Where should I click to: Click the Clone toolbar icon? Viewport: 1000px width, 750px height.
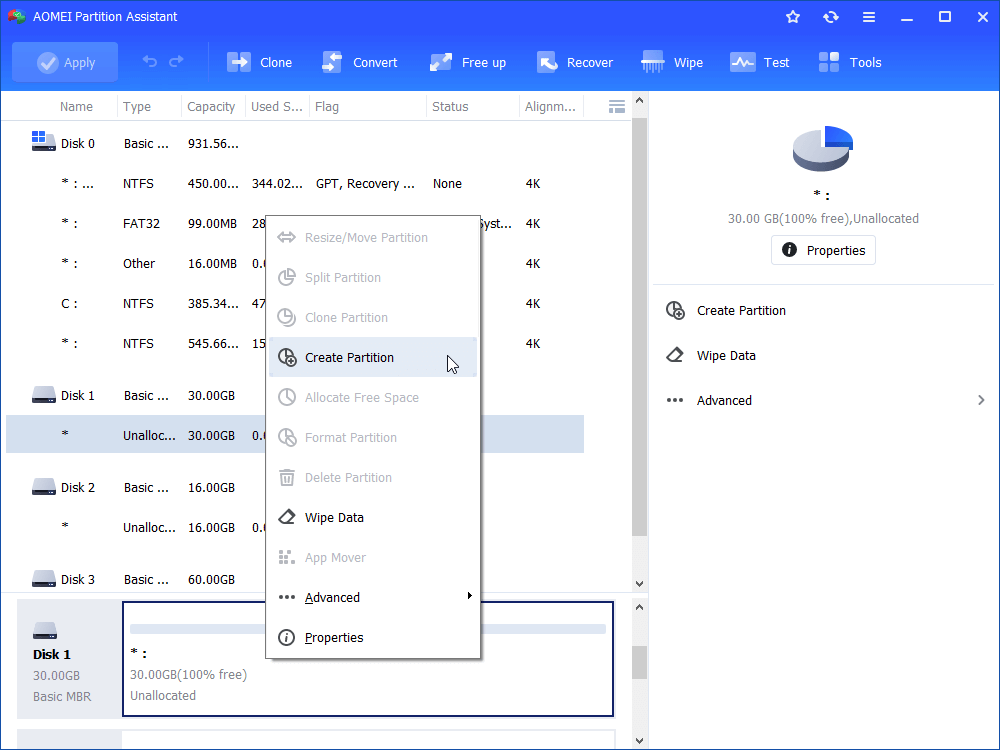[x=259, y=62]
